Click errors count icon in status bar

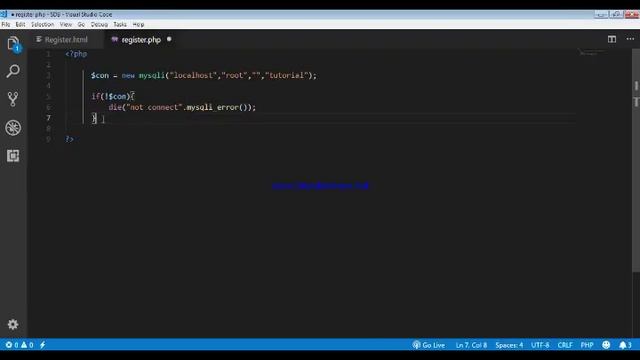coord(11,345)
